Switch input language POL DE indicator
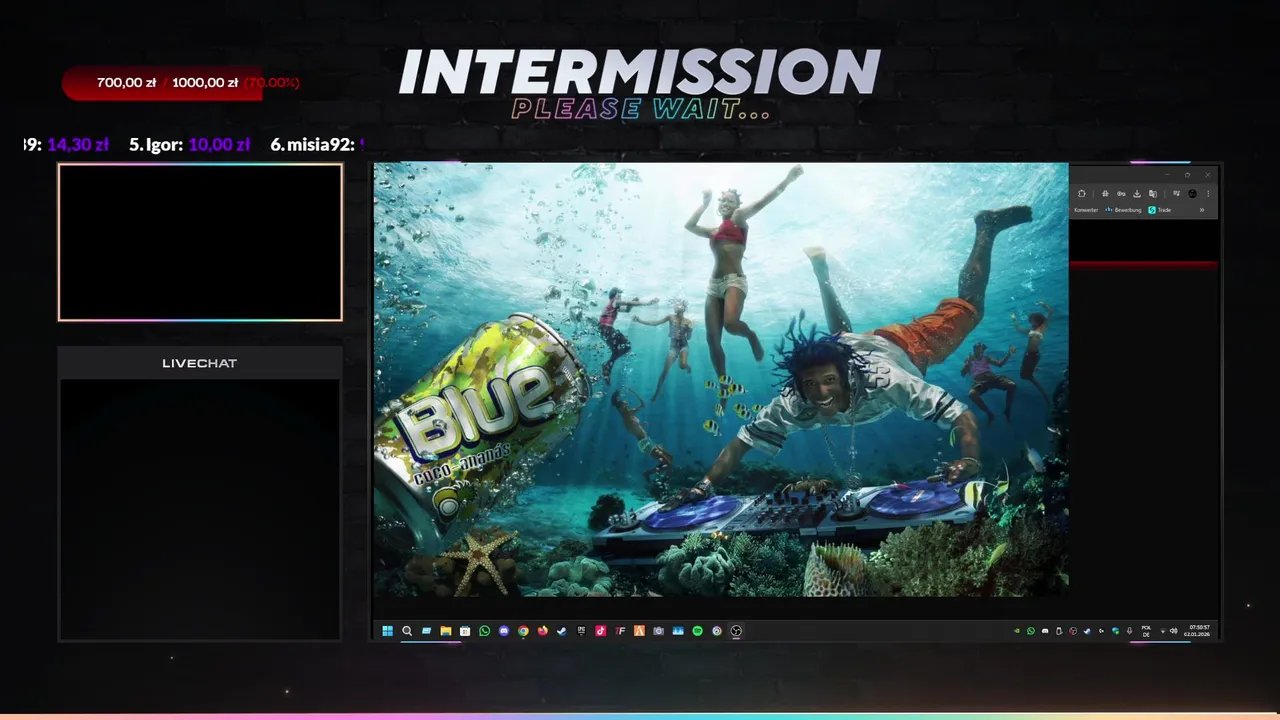Image resolution: width=1280 pixels, height=720 pixels. [1146, 631]
